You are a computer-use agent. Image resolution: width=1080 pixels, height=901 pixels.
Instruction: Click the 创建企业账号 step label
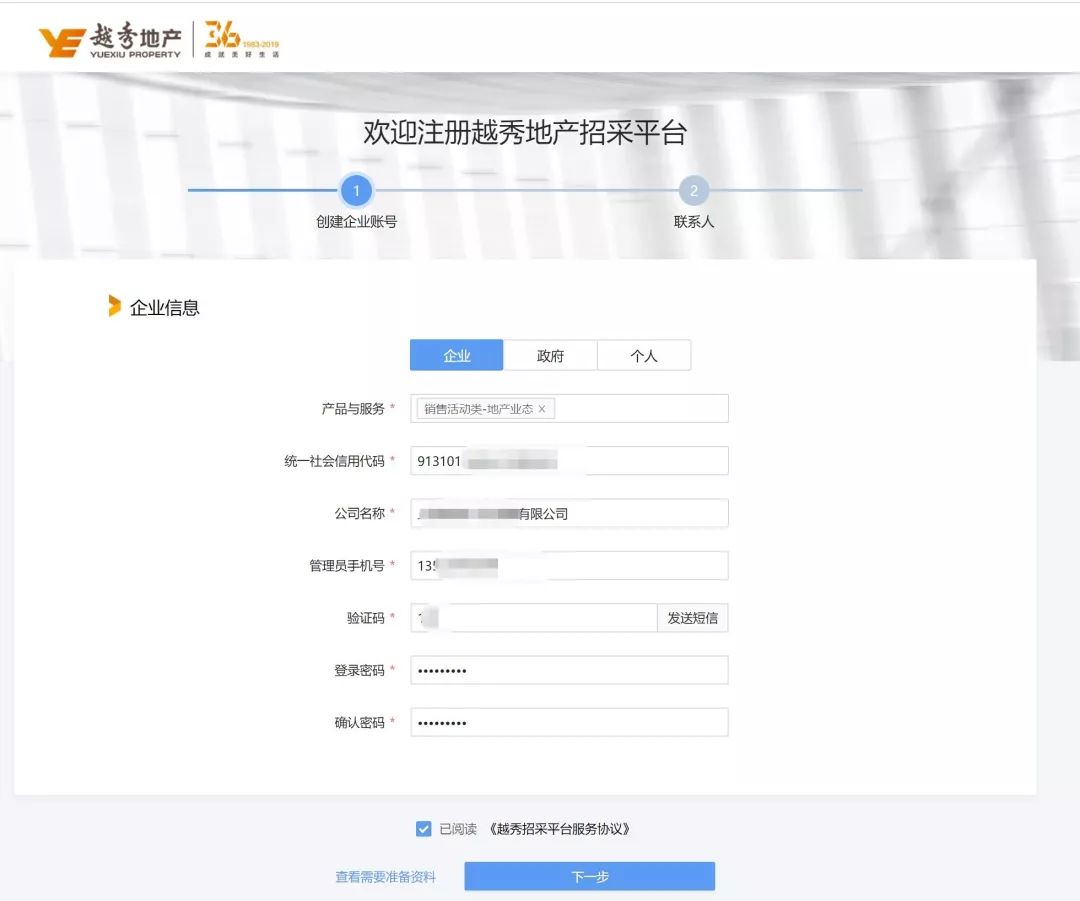[x=356, y=222]
